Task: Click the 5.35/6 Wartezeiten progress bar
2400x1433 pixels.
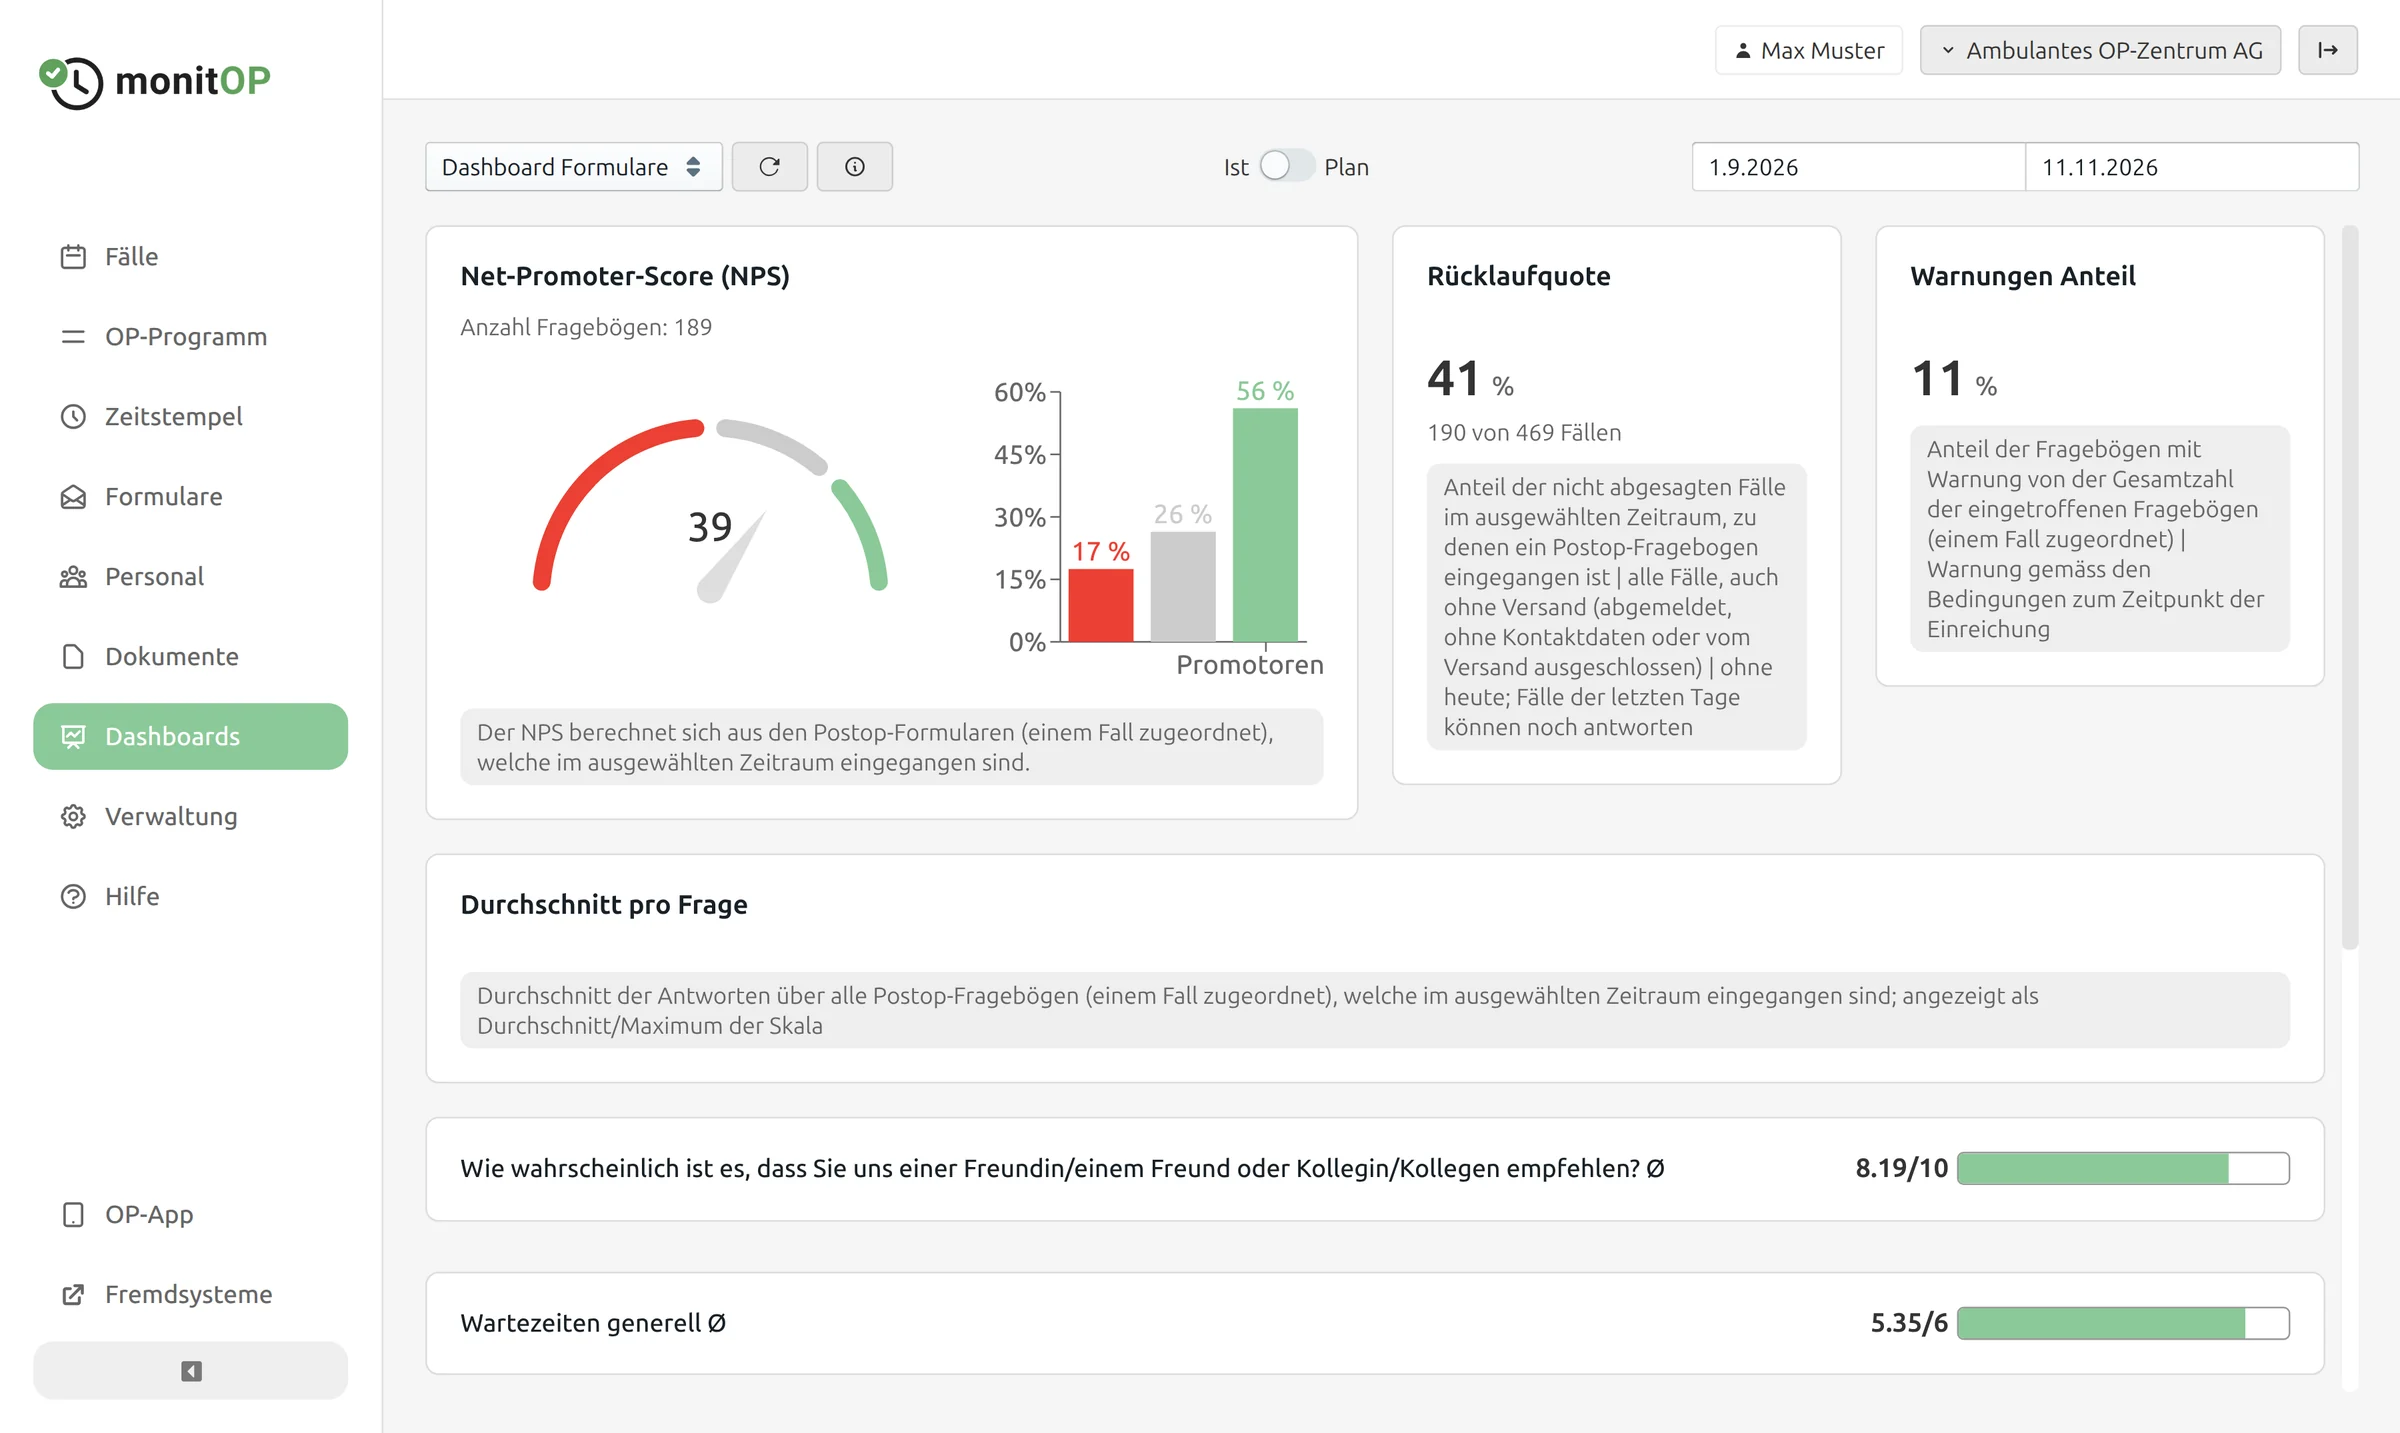Action: (2123, 1324)
